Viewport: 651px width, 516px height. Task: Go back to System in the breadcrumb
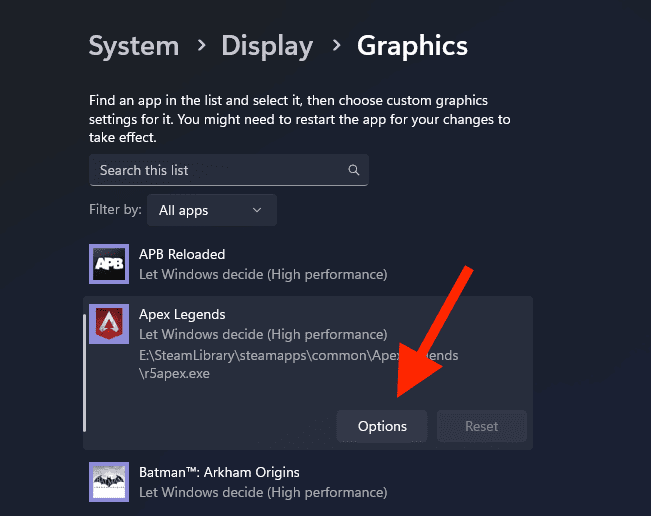pyautogui.click(x=133, y=46)
